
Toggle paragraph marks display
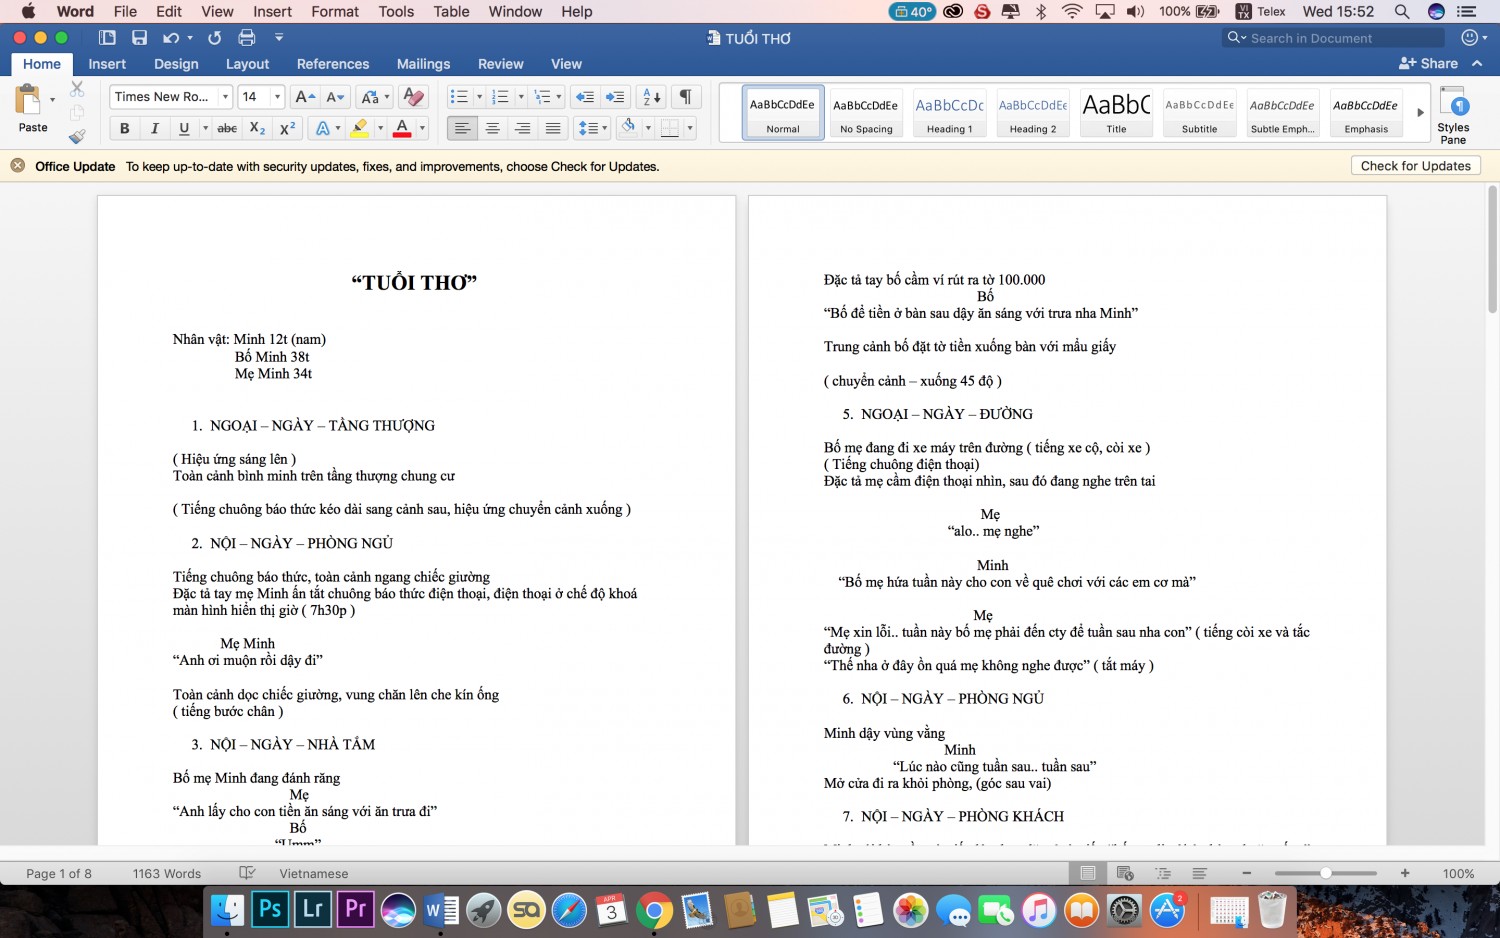tap(686, 97)
